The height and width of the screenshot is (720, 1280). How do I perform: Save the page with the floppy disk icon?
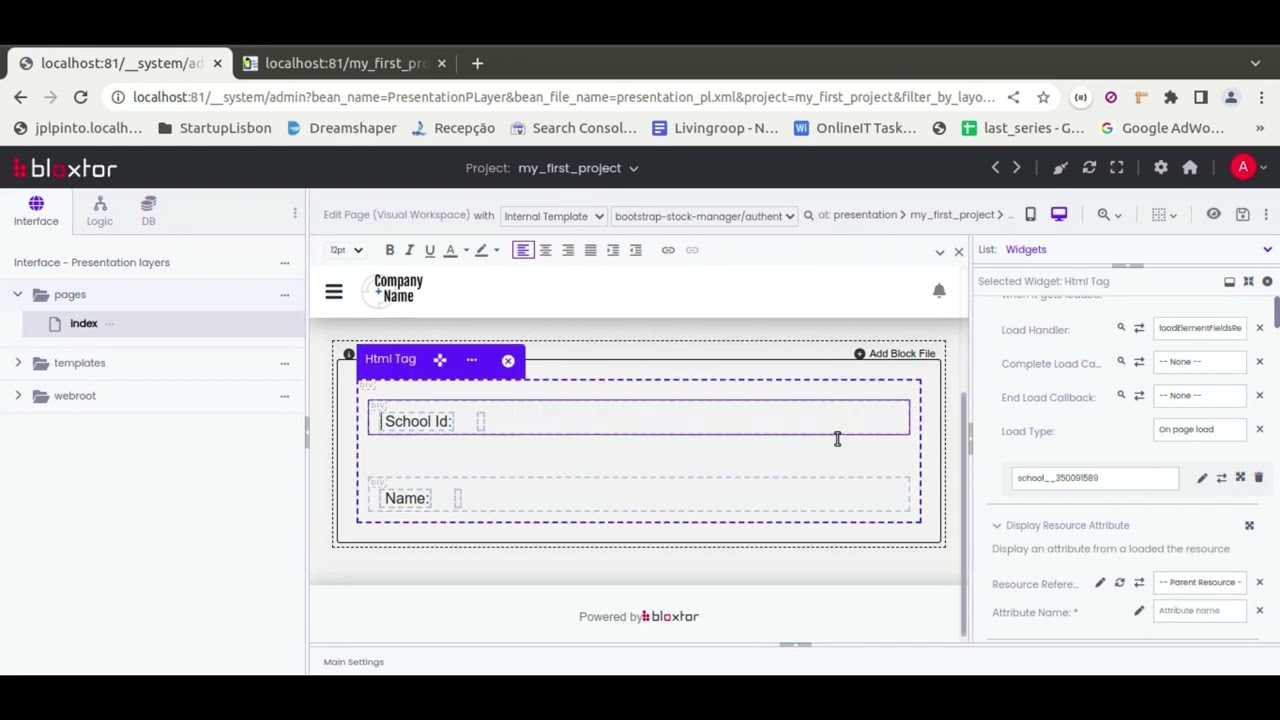[x=1242, y=214]
